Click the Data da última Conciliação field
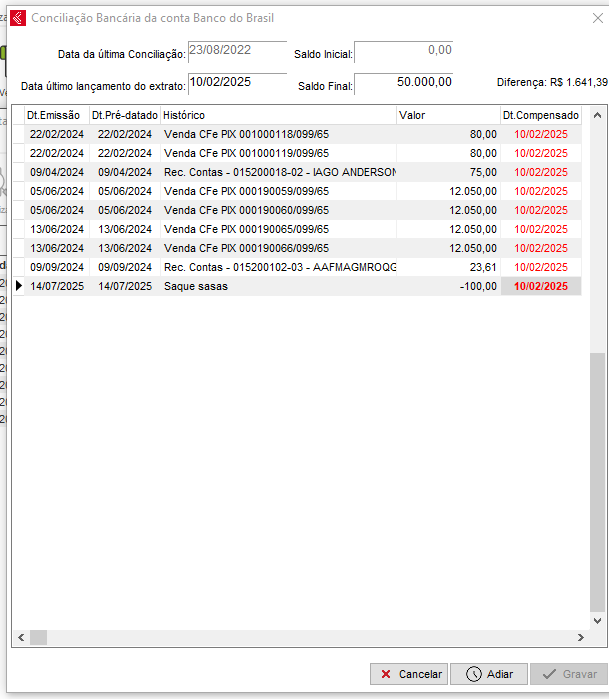Viewport: 609px width, 699px height. click(237, 51)
